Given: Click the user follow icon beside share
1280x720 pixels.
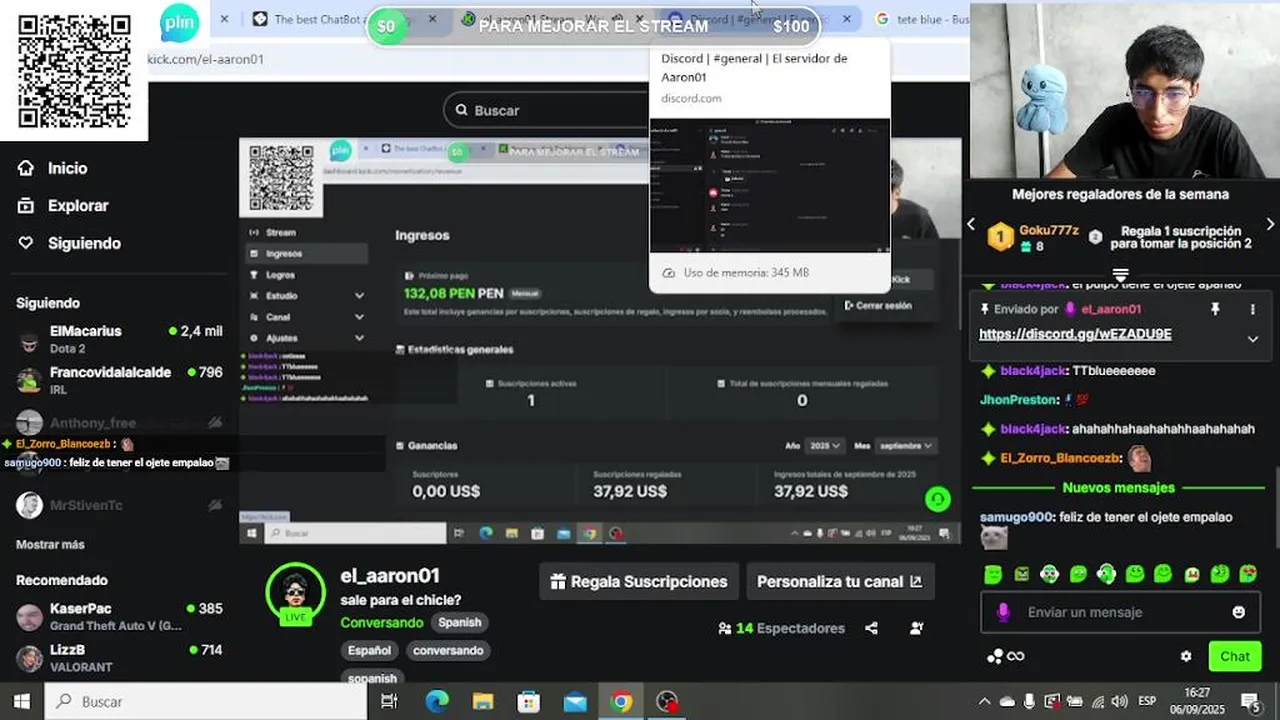Looking at the screenshot, I should point(916,628).
